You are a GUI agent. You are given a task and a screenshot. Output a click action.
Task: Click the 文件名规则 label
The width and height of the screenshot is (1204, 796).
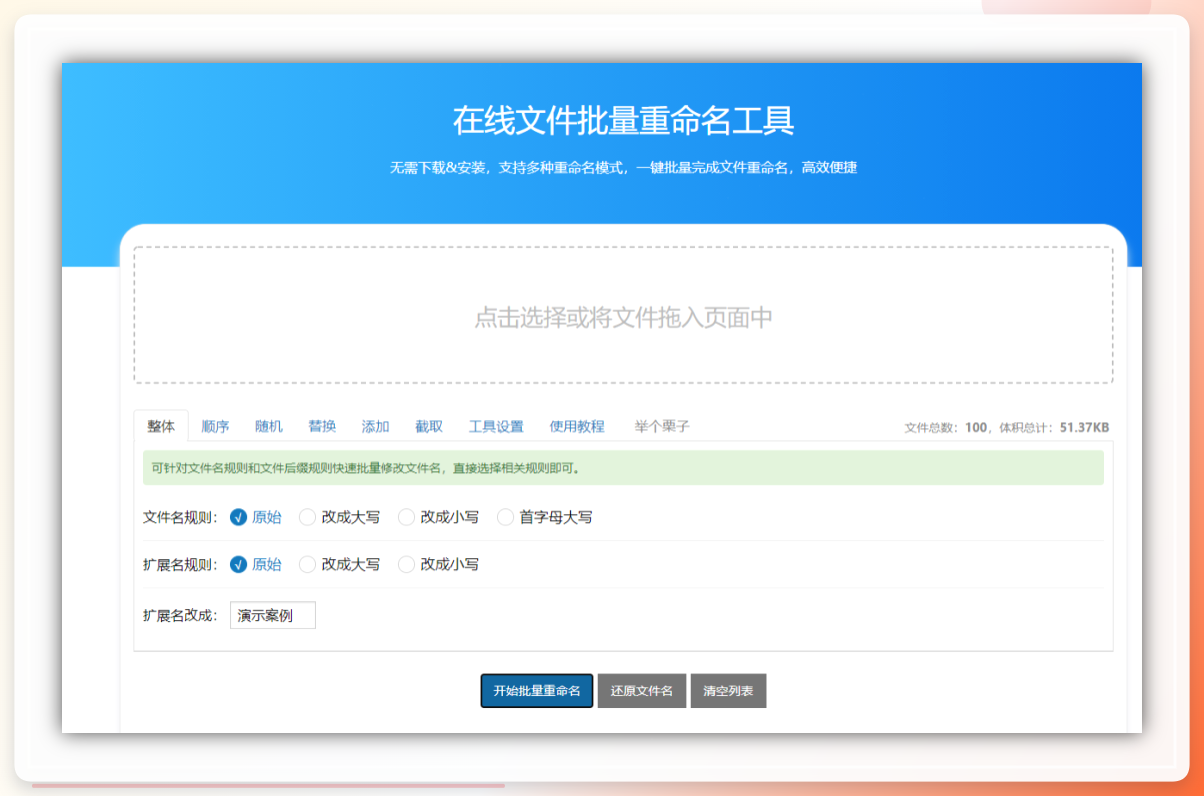point(180,517)
